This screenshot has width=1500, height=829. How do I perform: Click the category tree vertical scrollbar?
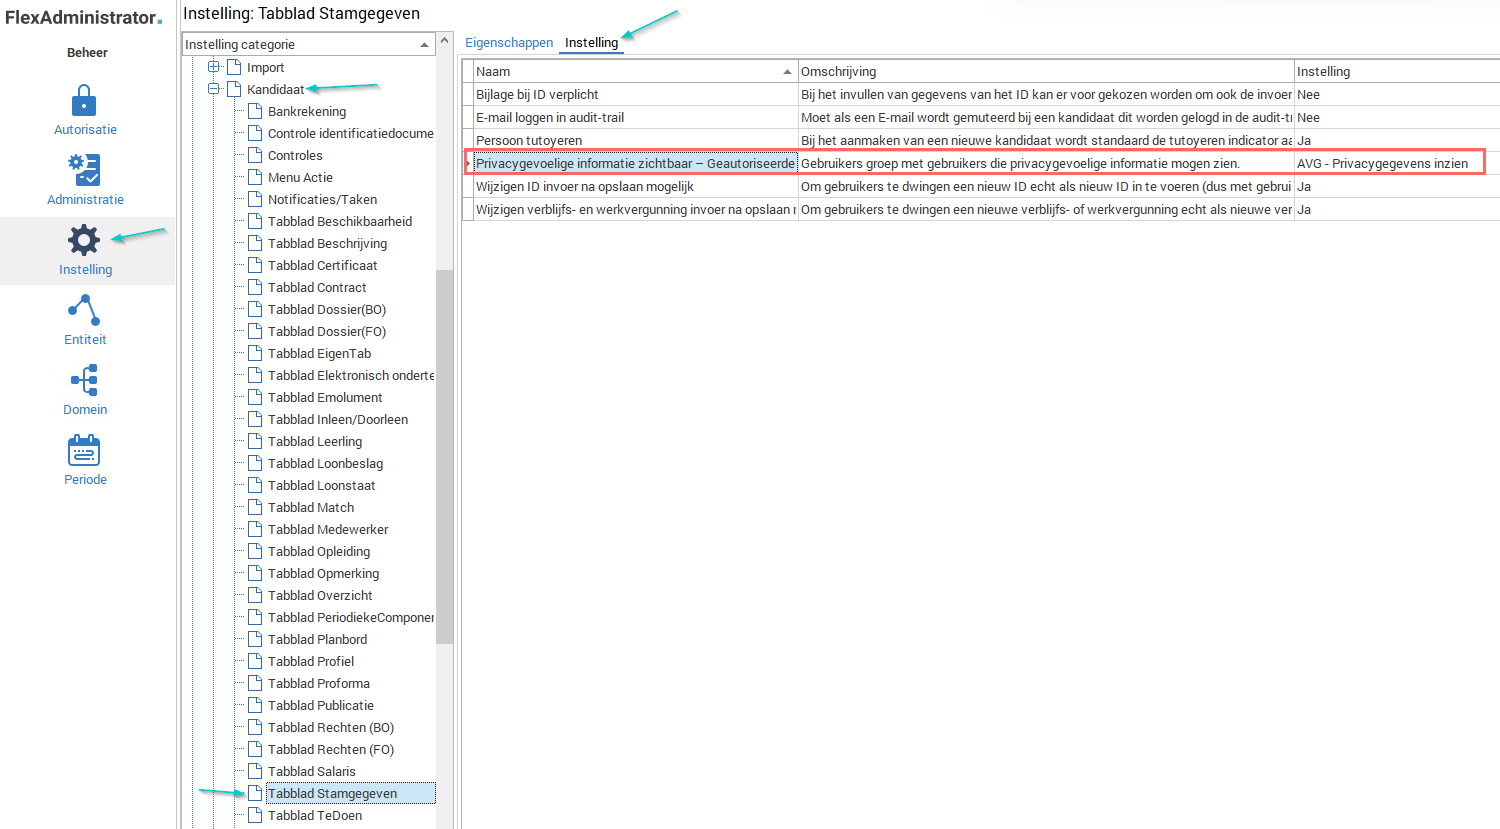pyautogui.click(x=444, y=450)
